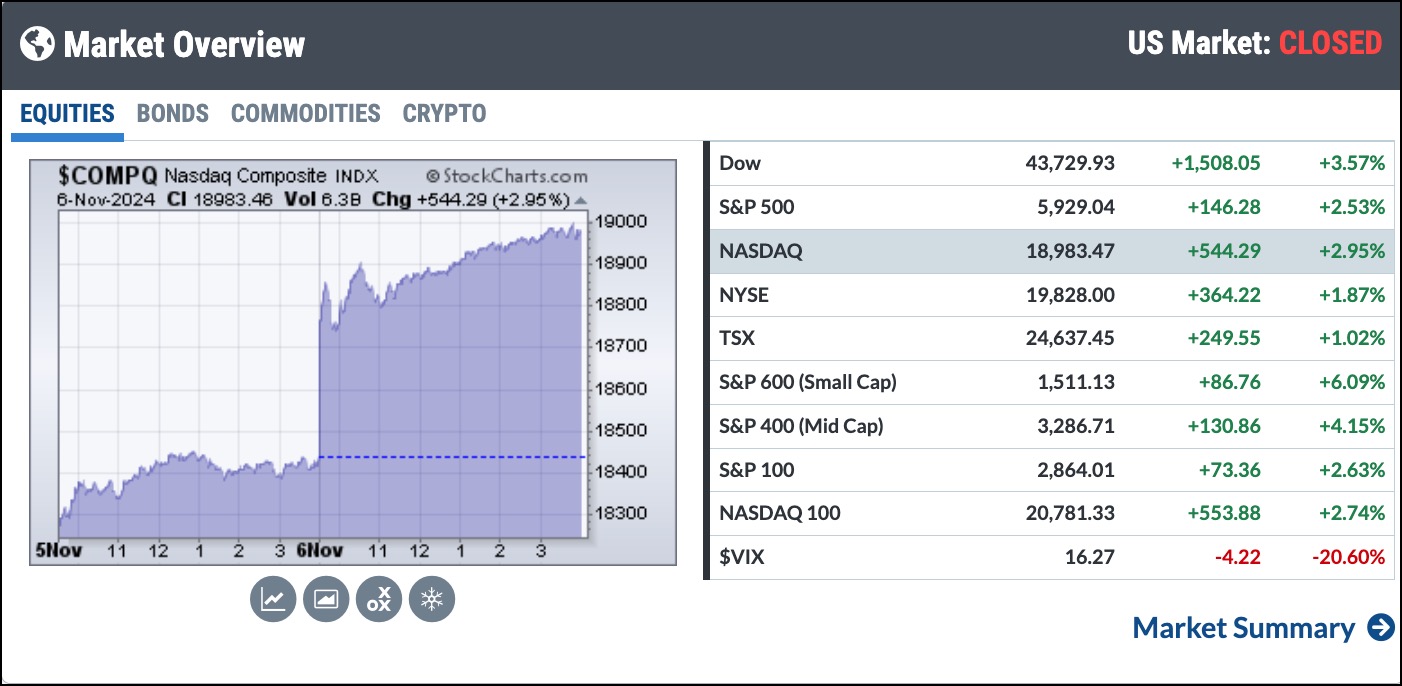Click the TSX change +249.55
The image size is (1402, 686).
click(1224, 338)
